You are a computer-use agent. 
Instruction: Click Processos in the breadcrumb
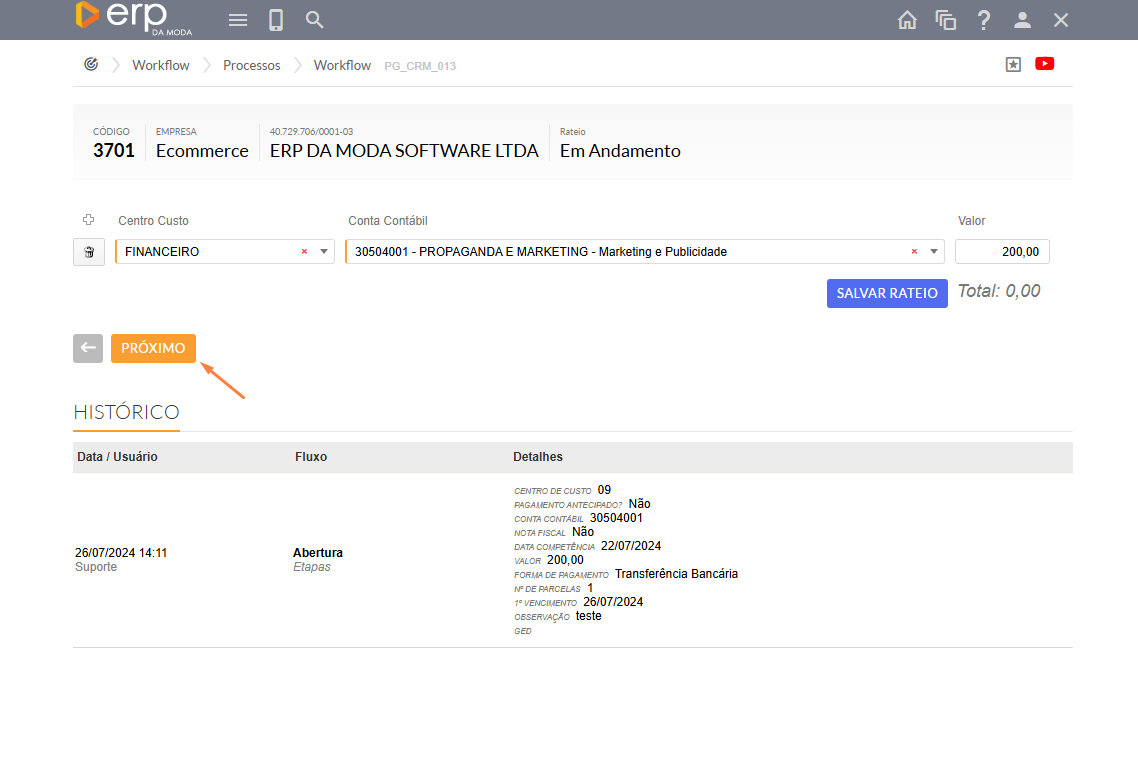(251, 65)
